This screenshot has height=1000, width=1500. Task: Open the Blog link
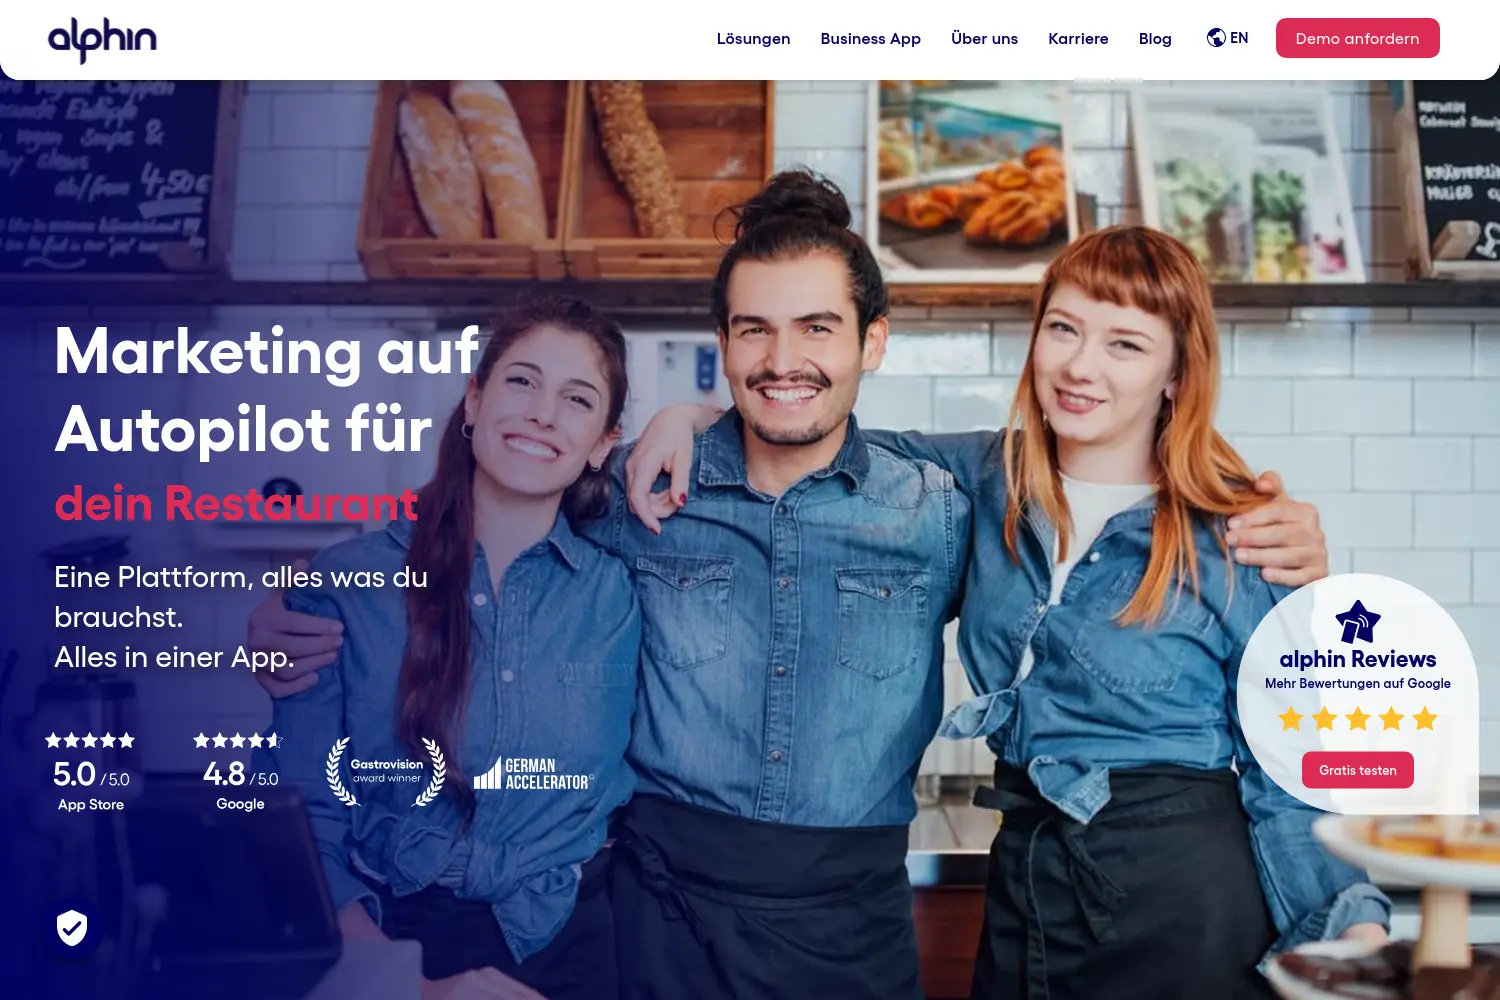pos(1155,39)
